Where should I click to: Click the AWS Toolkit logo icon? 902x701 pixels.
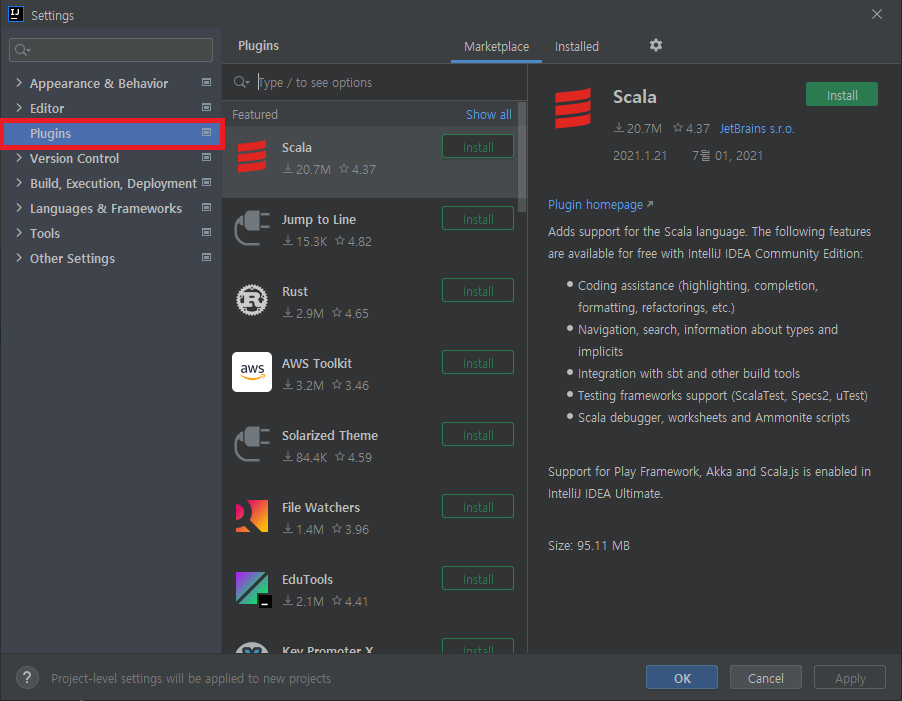tap(252, 372)
